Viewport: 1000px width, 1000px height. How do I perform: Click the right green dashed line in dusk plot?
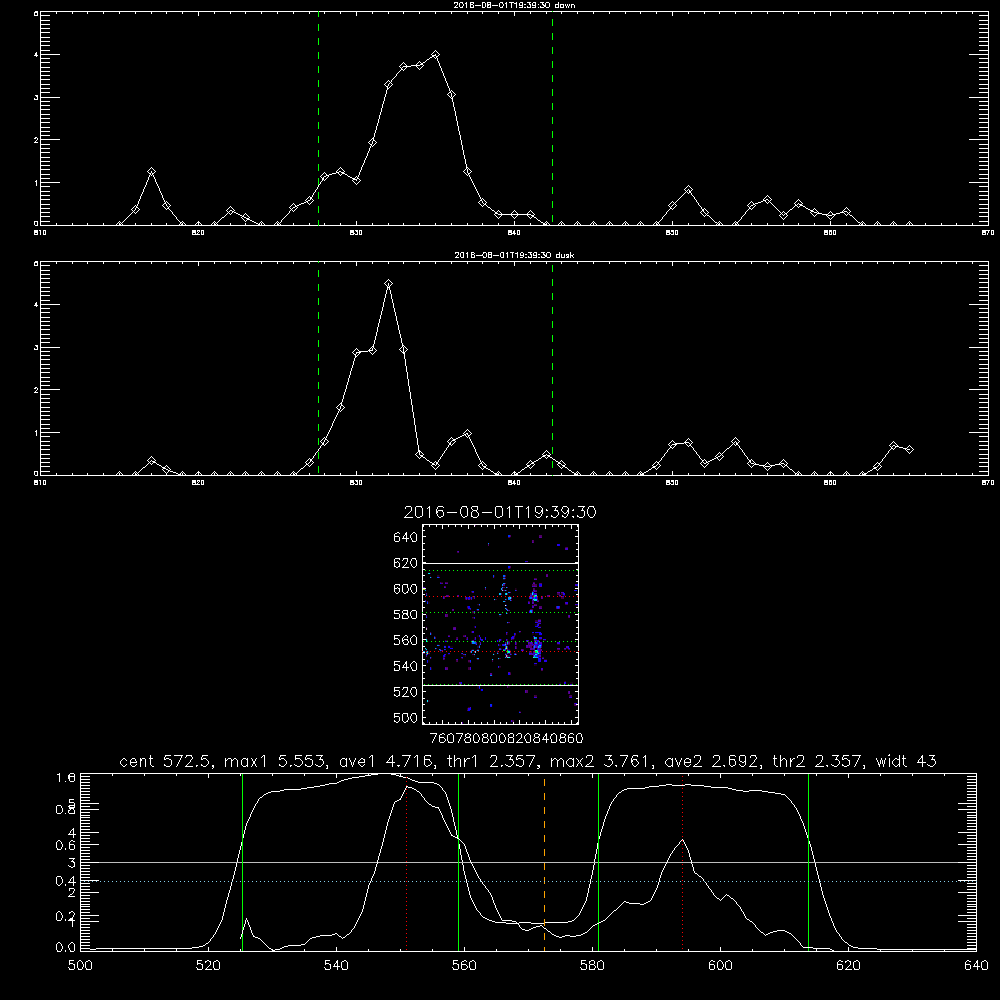[x=552, y=369]
